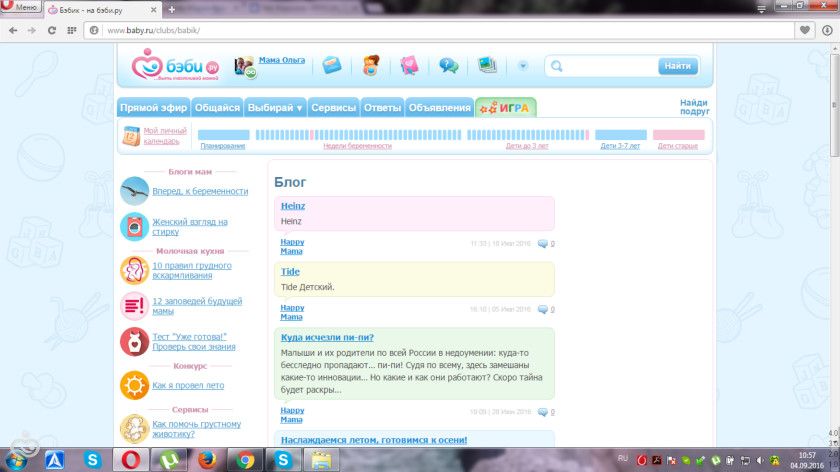840x472 pixels.
Task: Open the mother-with-baby icon in header
Action: coord(371,65)
